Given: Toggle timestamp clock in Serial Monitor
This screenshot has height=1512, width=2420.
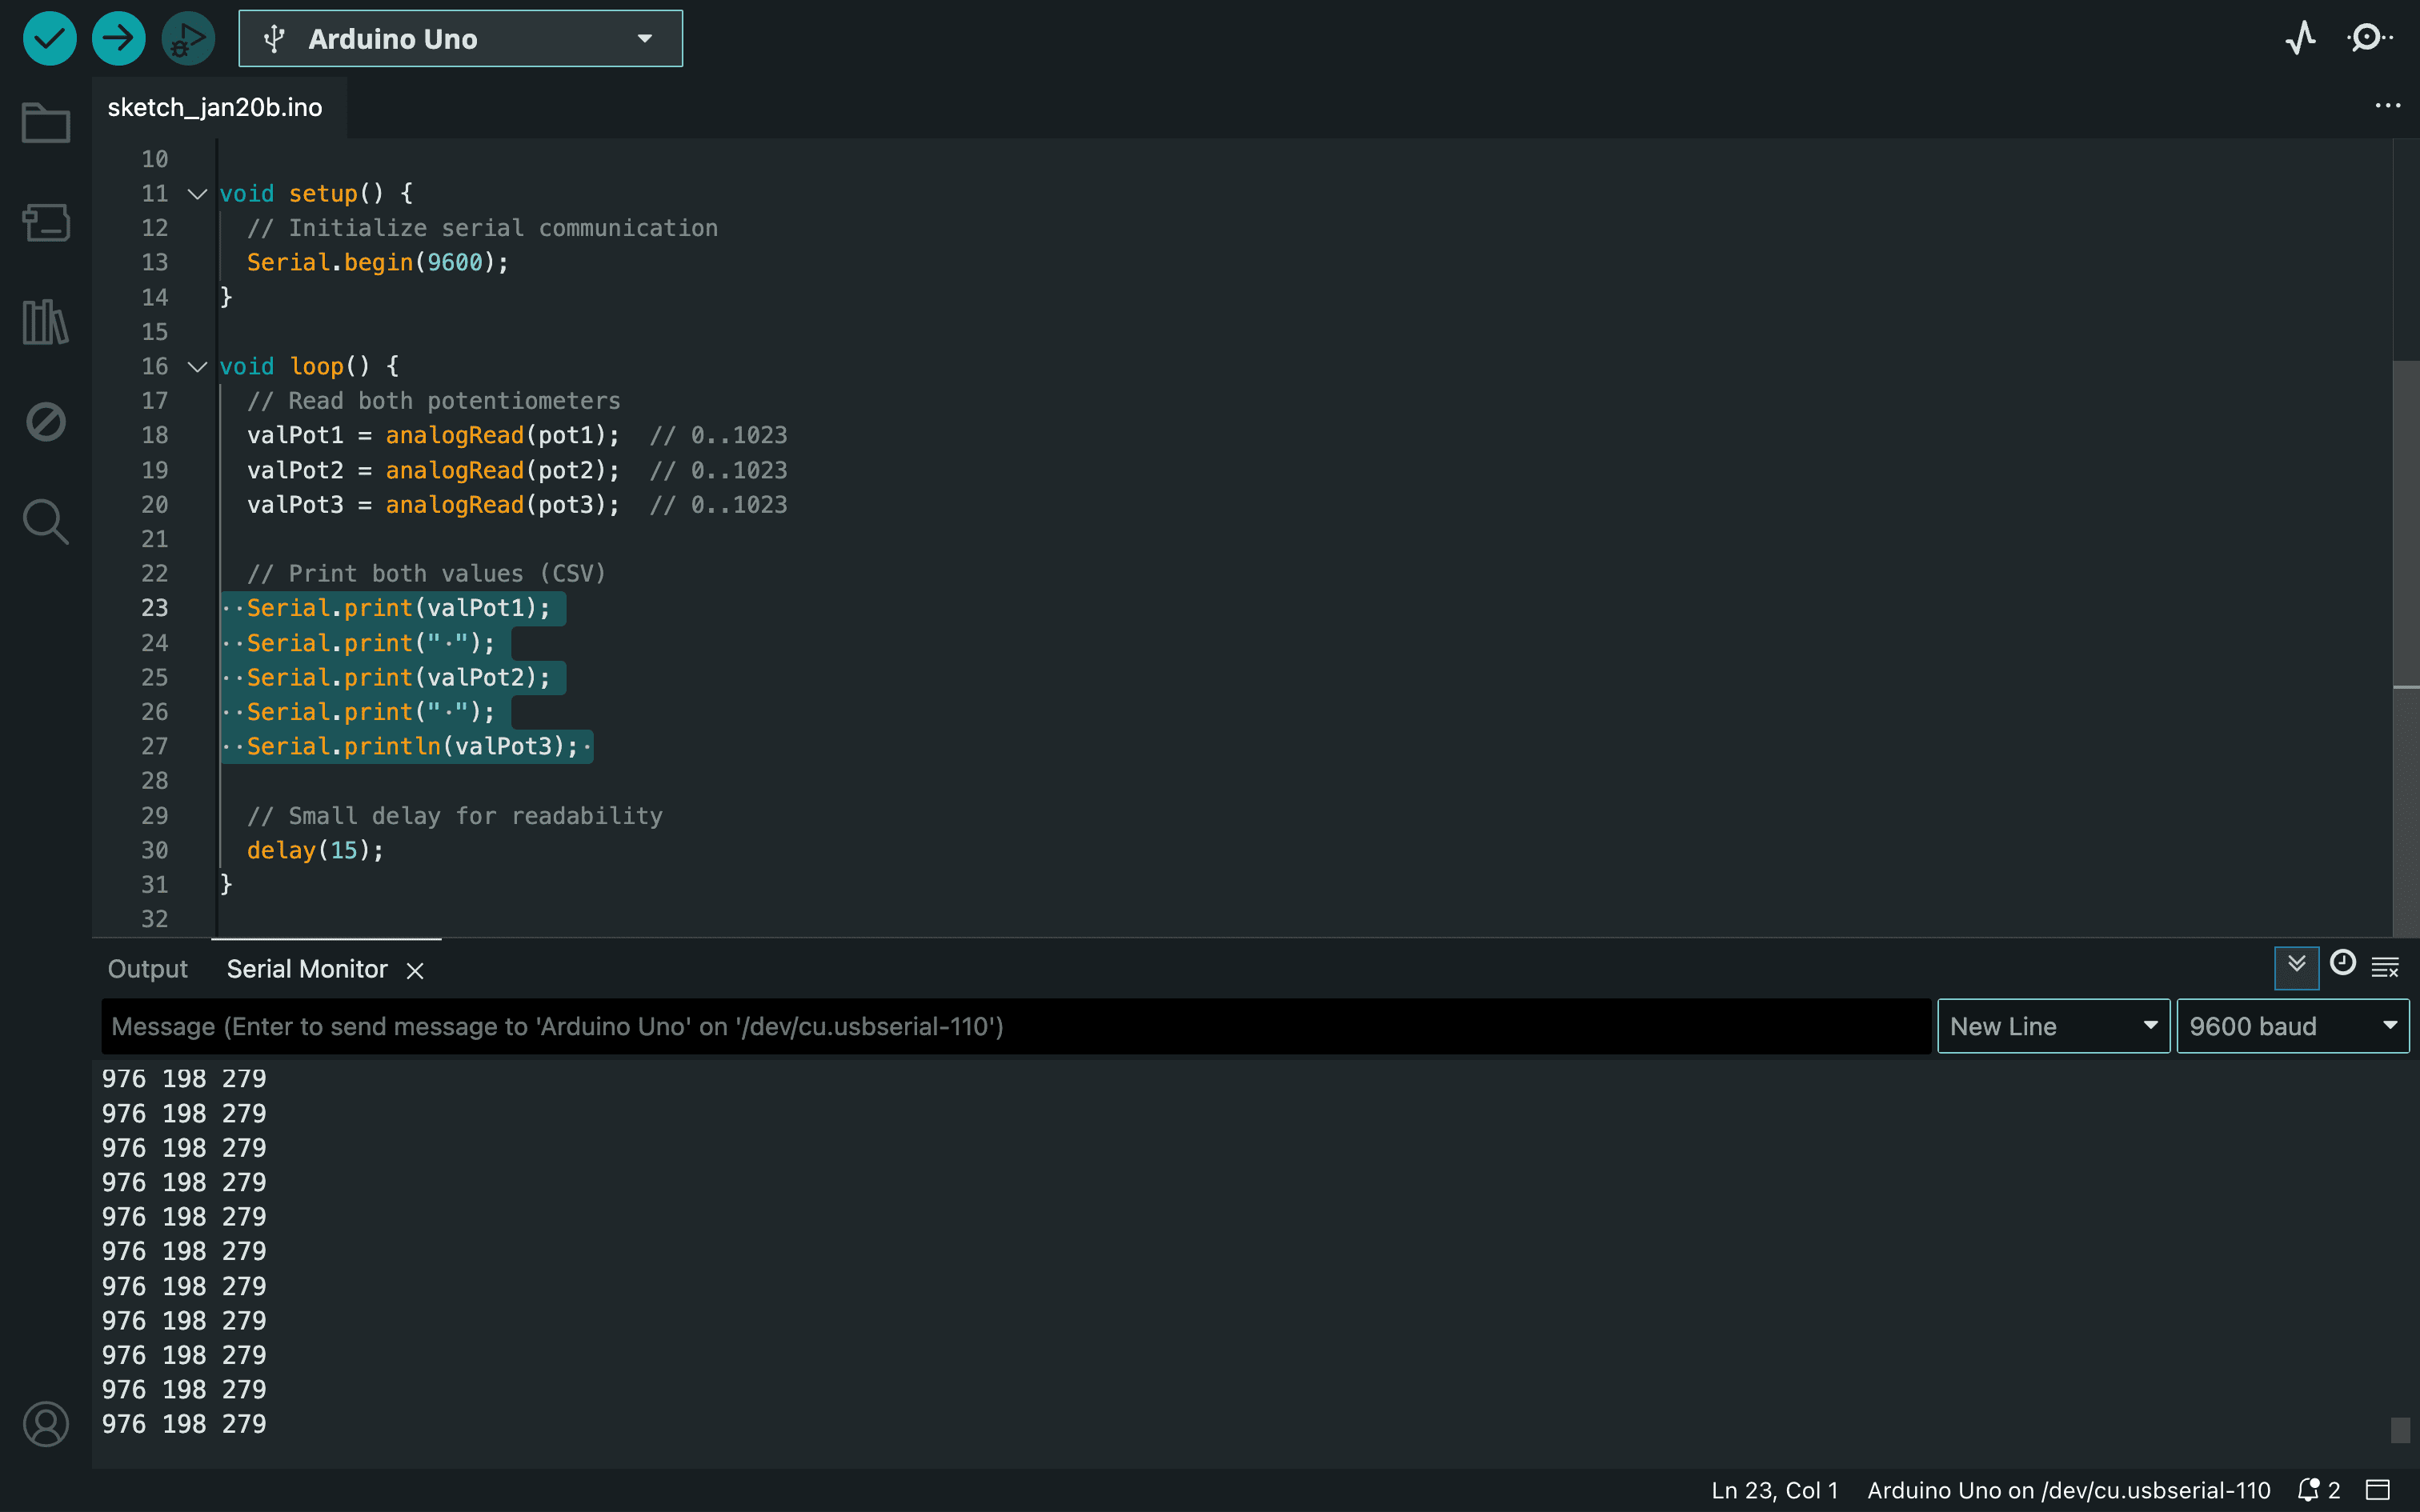Looking at the screenshot, I should pos(2342,964).
